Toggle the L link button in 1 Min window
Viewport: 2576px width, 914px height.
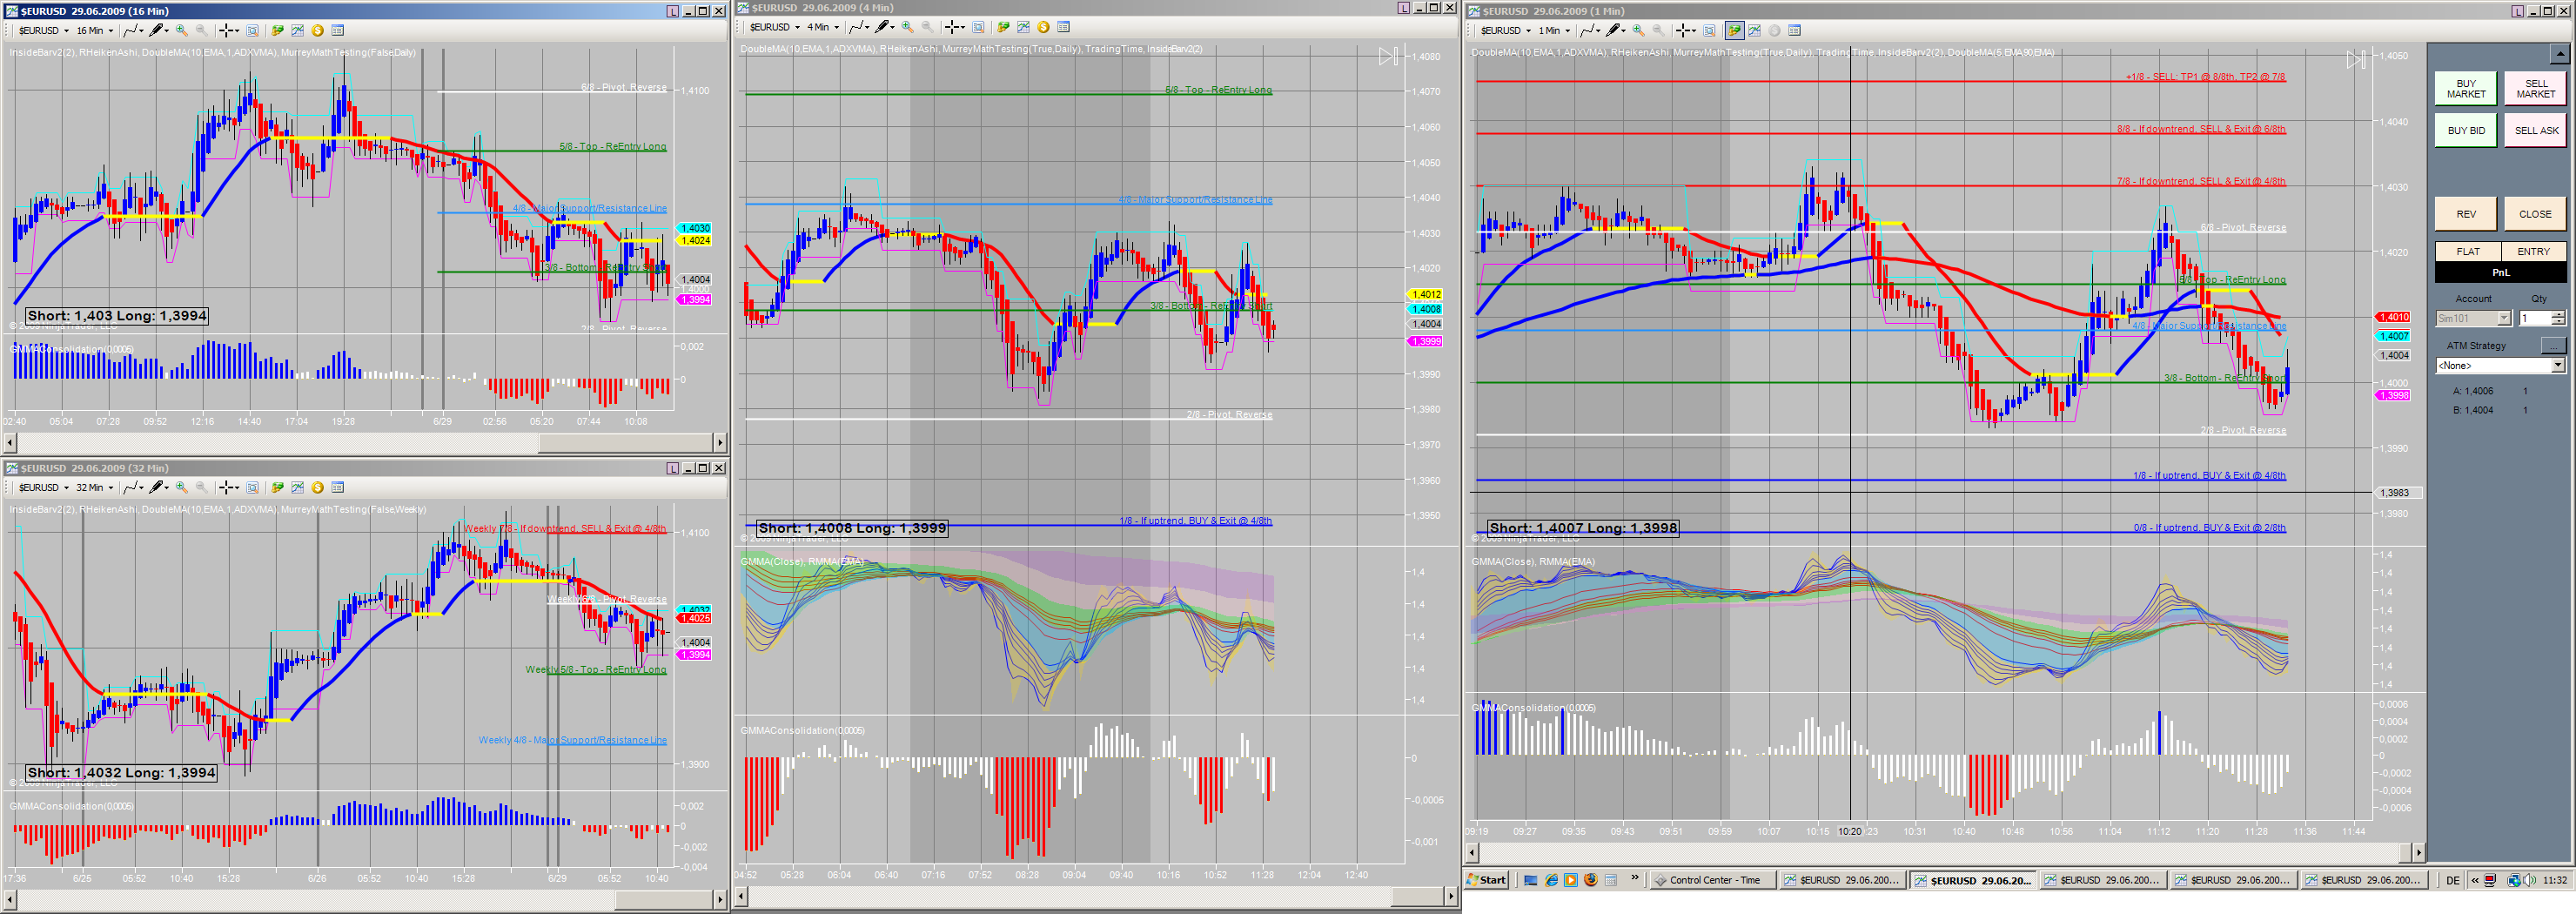pos(2517,11)
